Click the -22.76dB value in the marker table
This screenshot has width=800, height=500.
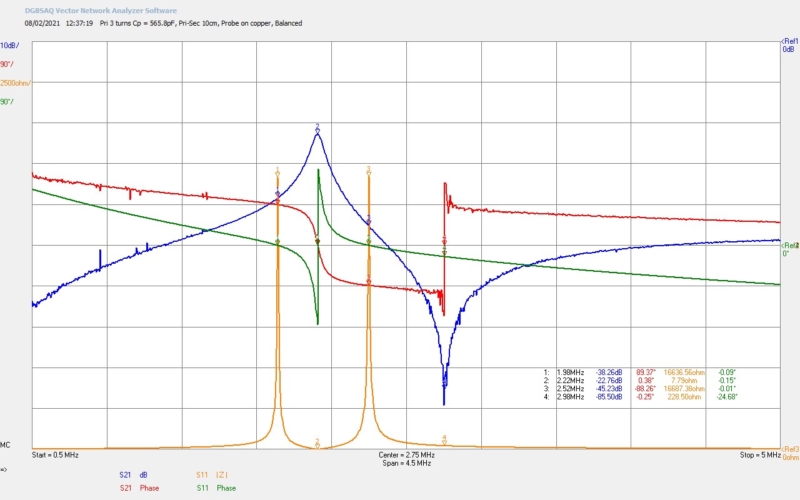point(609,381)
